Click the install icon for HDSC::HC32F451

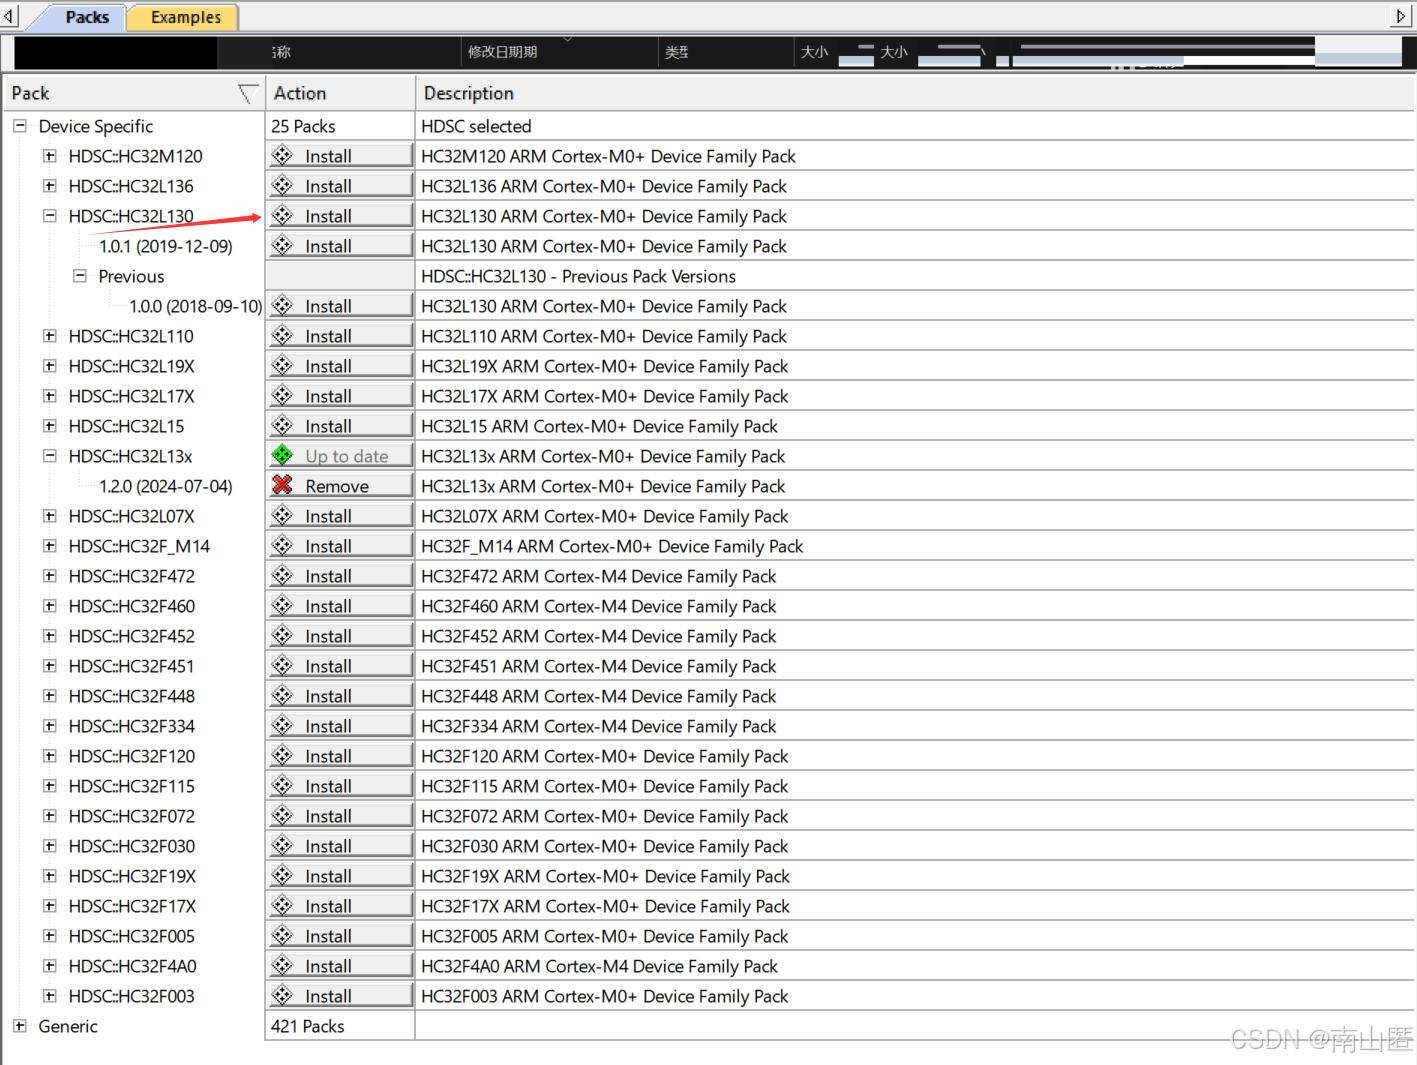[283, 666]
